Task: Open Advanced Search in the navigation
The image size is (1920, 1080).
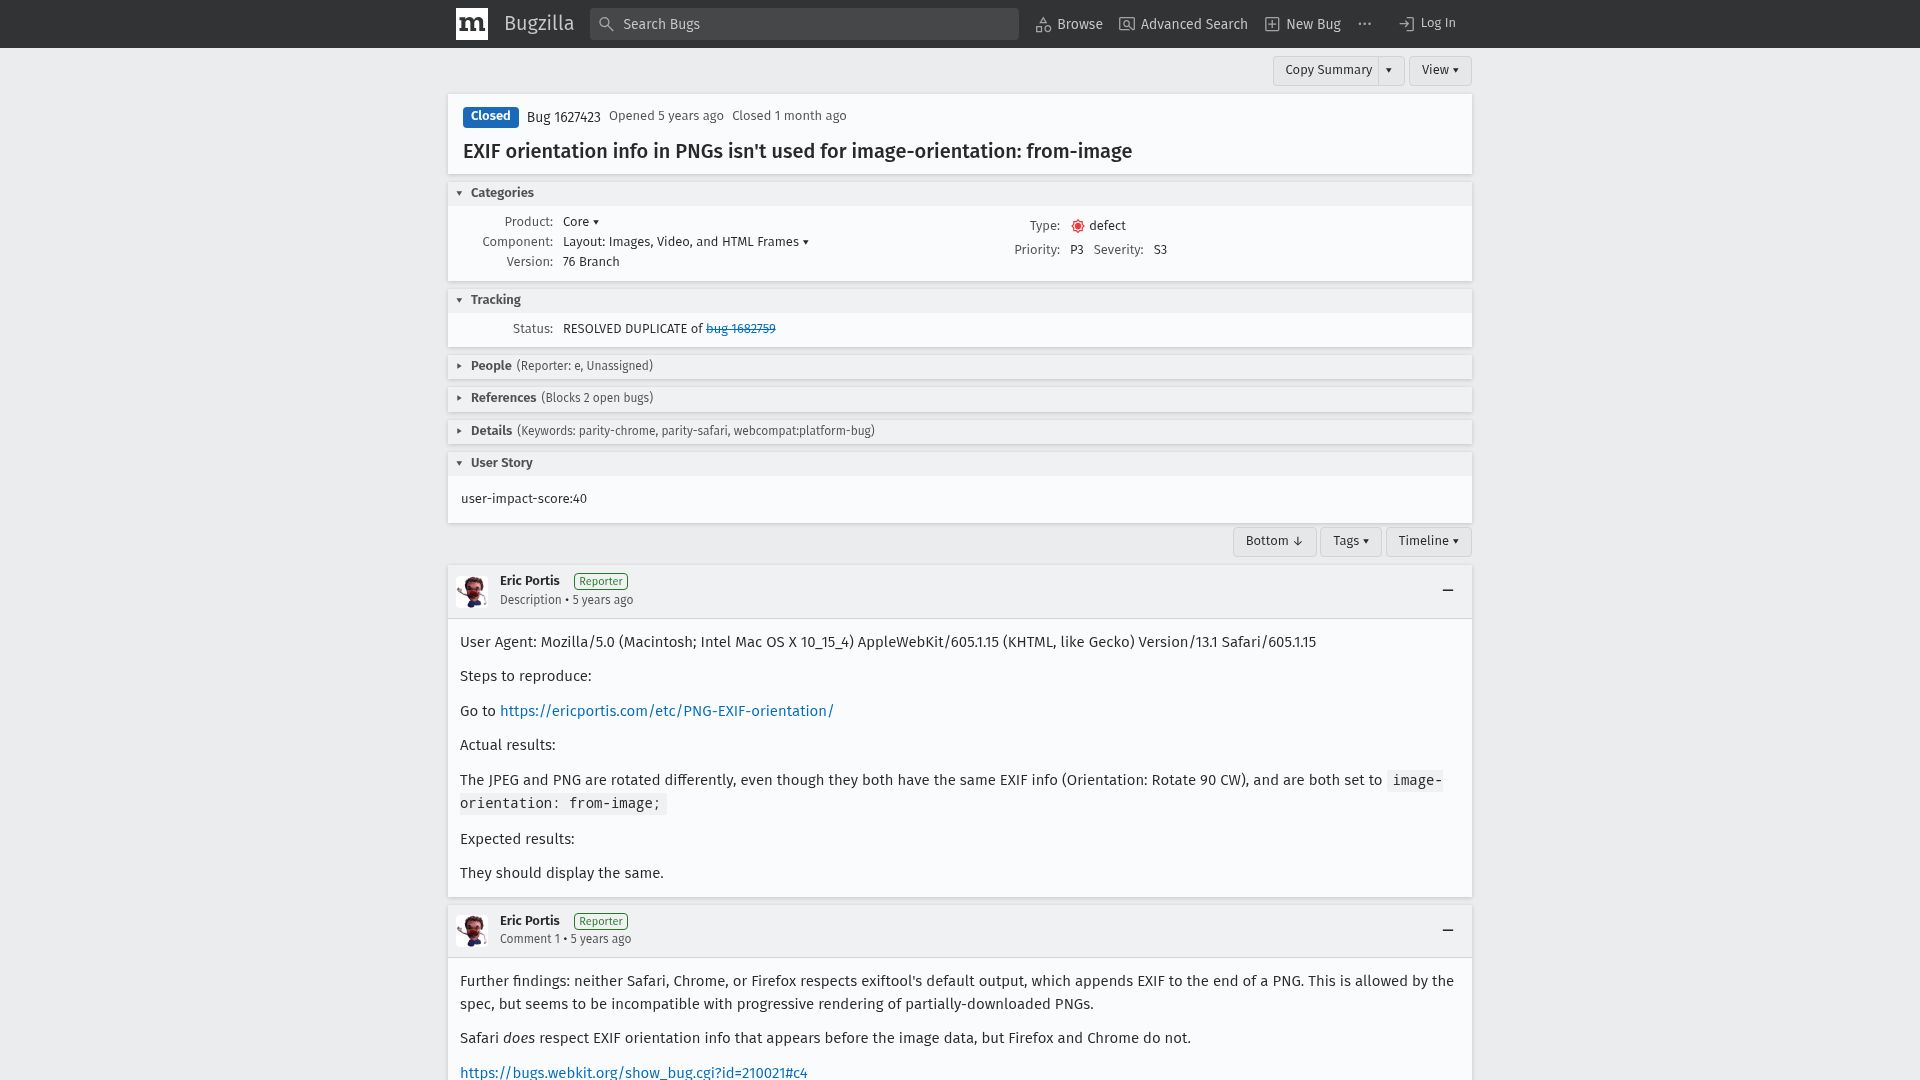Action: [1183, 24]
